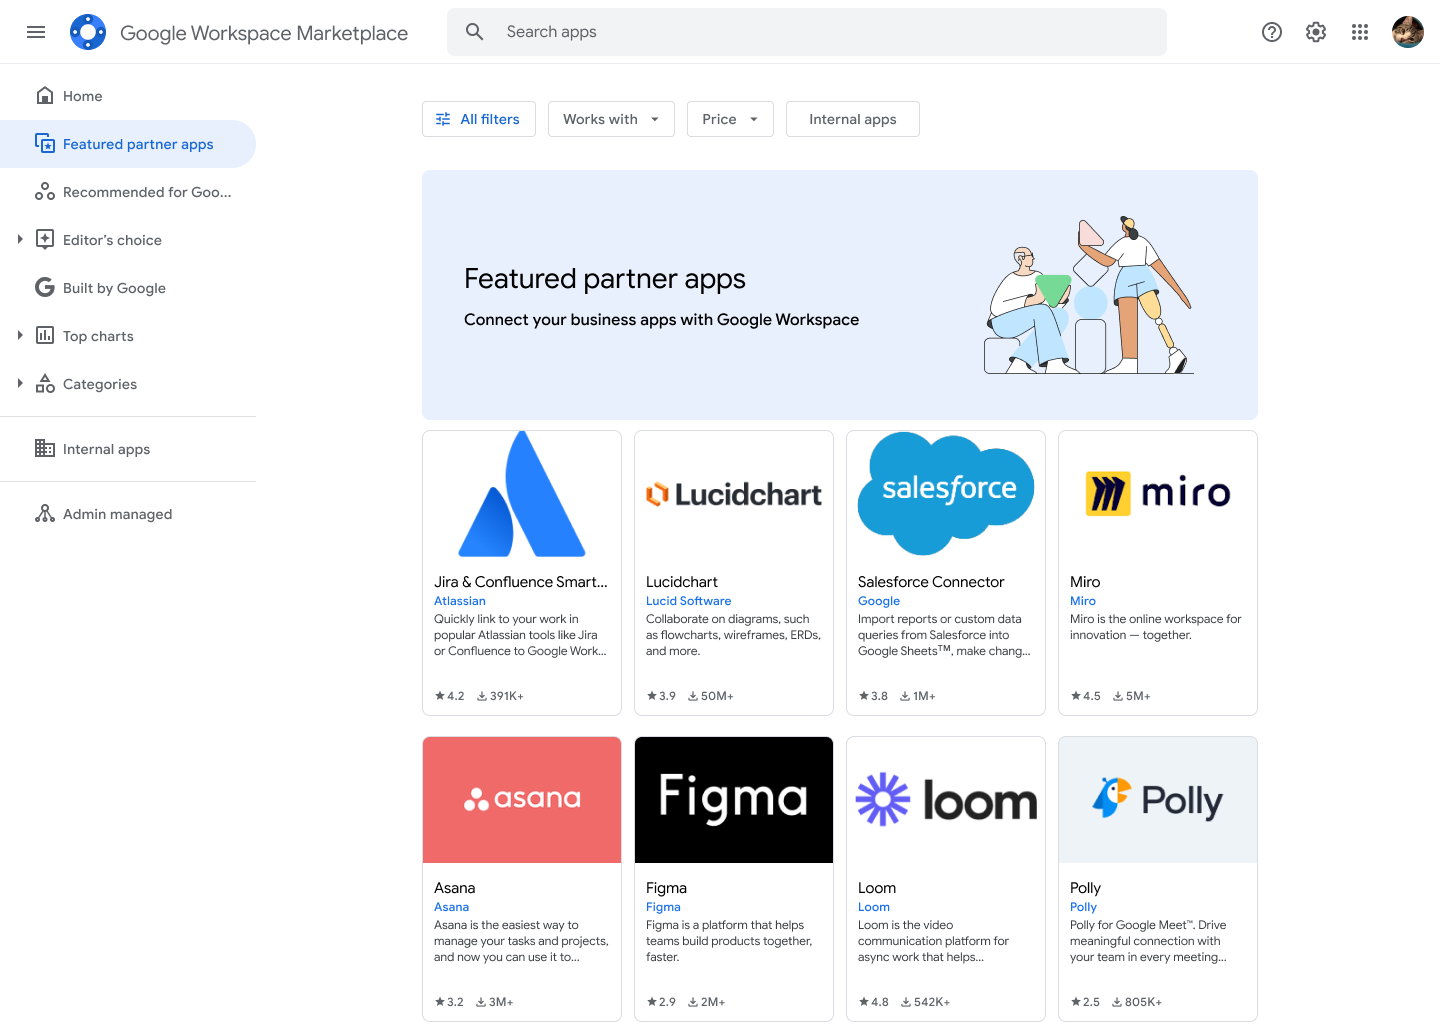Open the hamburger main menu

point(36,32)
